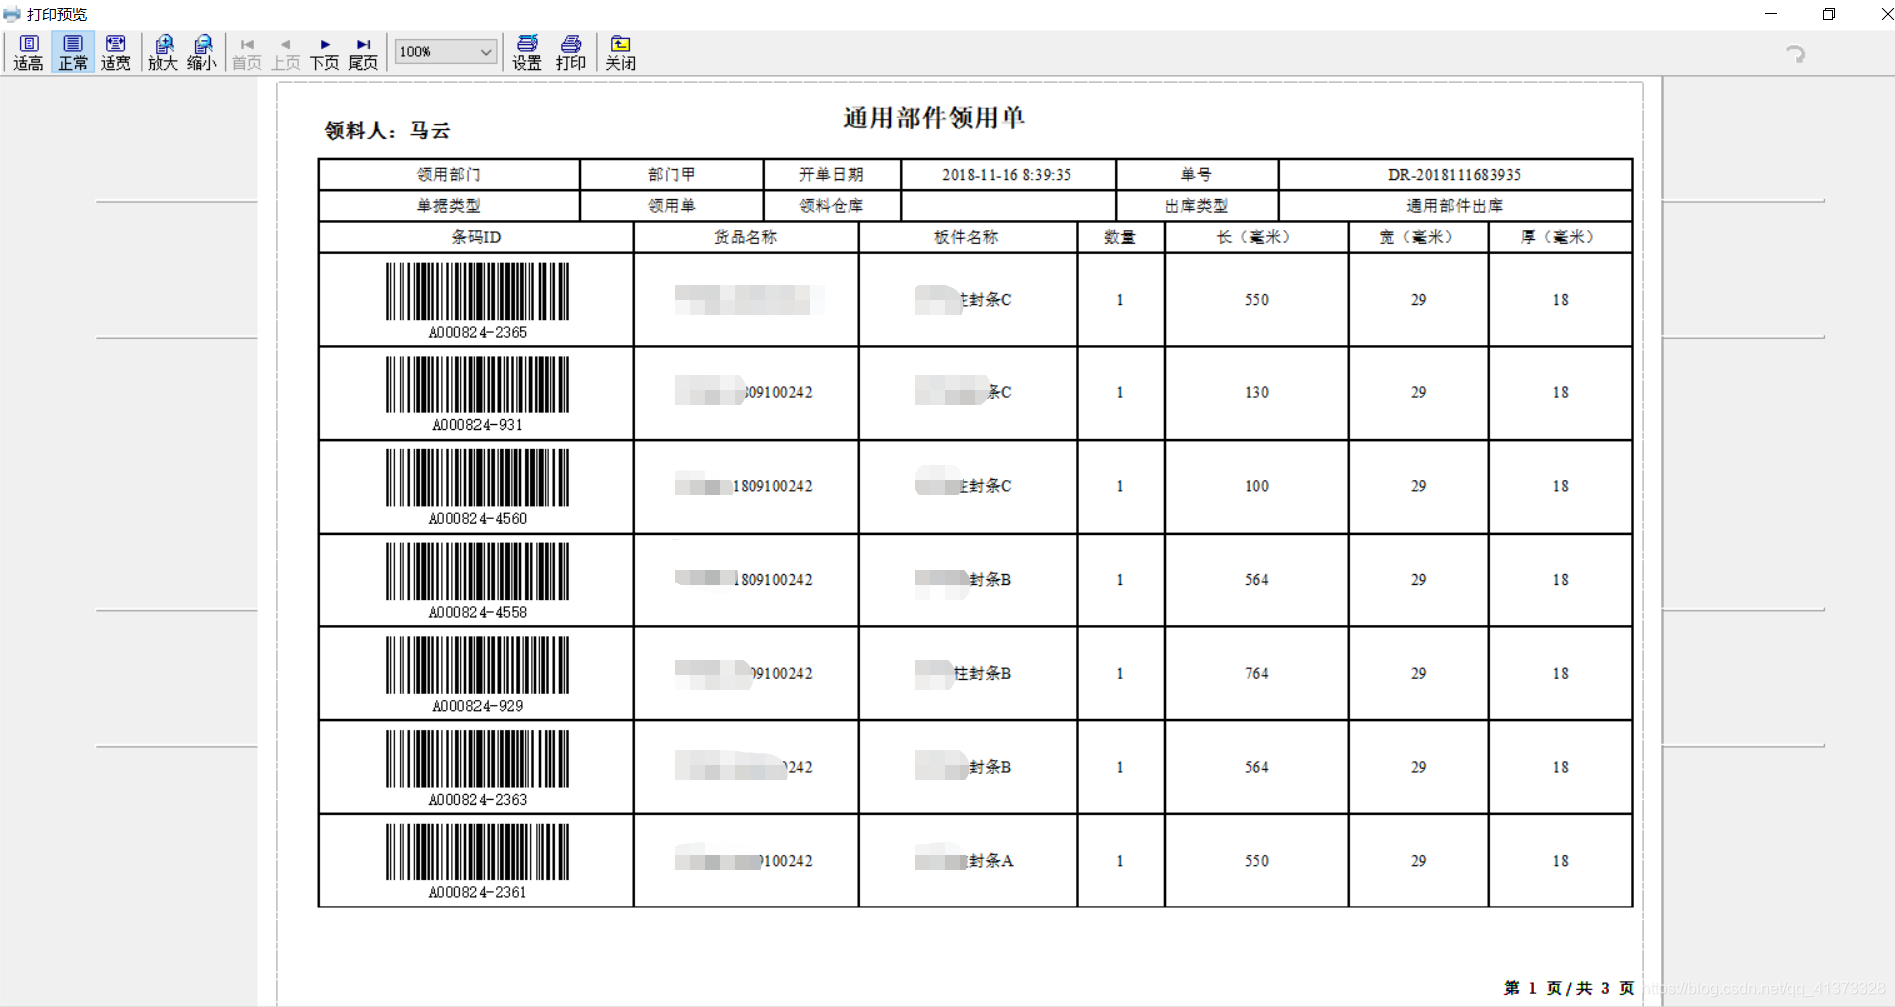Click the barcode above A000824-2365
The width and height of the screenshot is (1895, 1007).
[477, 291]
